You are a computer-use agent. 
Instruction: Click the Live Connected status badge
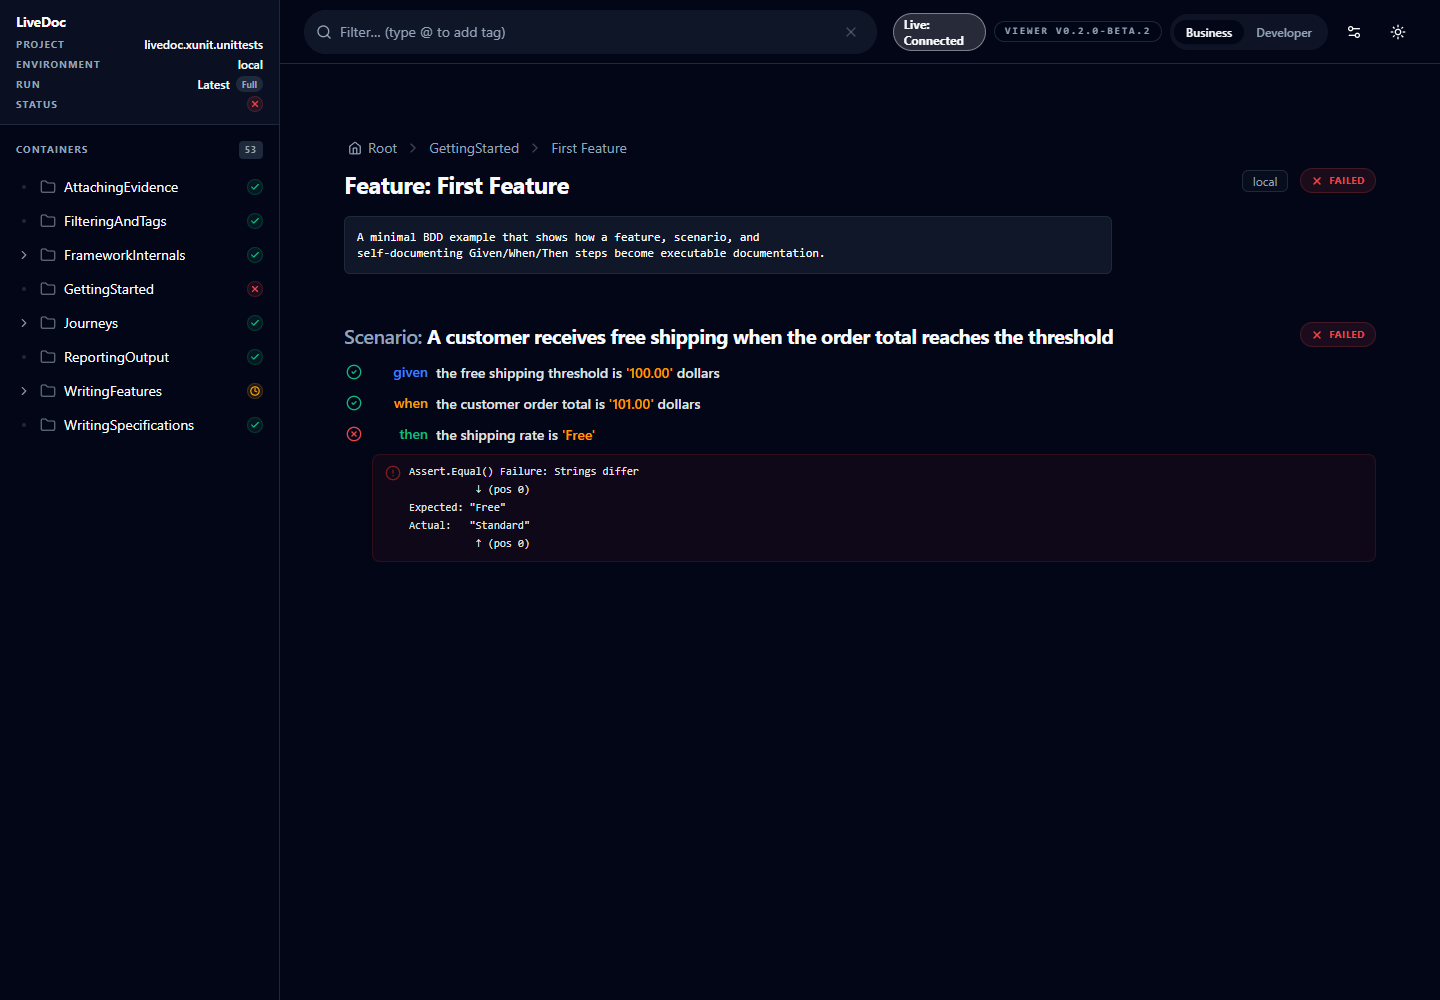pyautogui.click(x=939, y=32)
